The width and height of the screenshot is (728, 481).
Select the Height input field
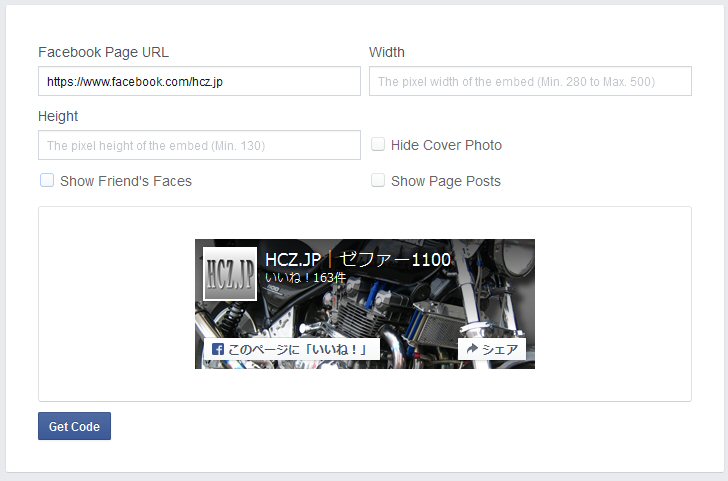pyautogui.click(x=199, y=145)
